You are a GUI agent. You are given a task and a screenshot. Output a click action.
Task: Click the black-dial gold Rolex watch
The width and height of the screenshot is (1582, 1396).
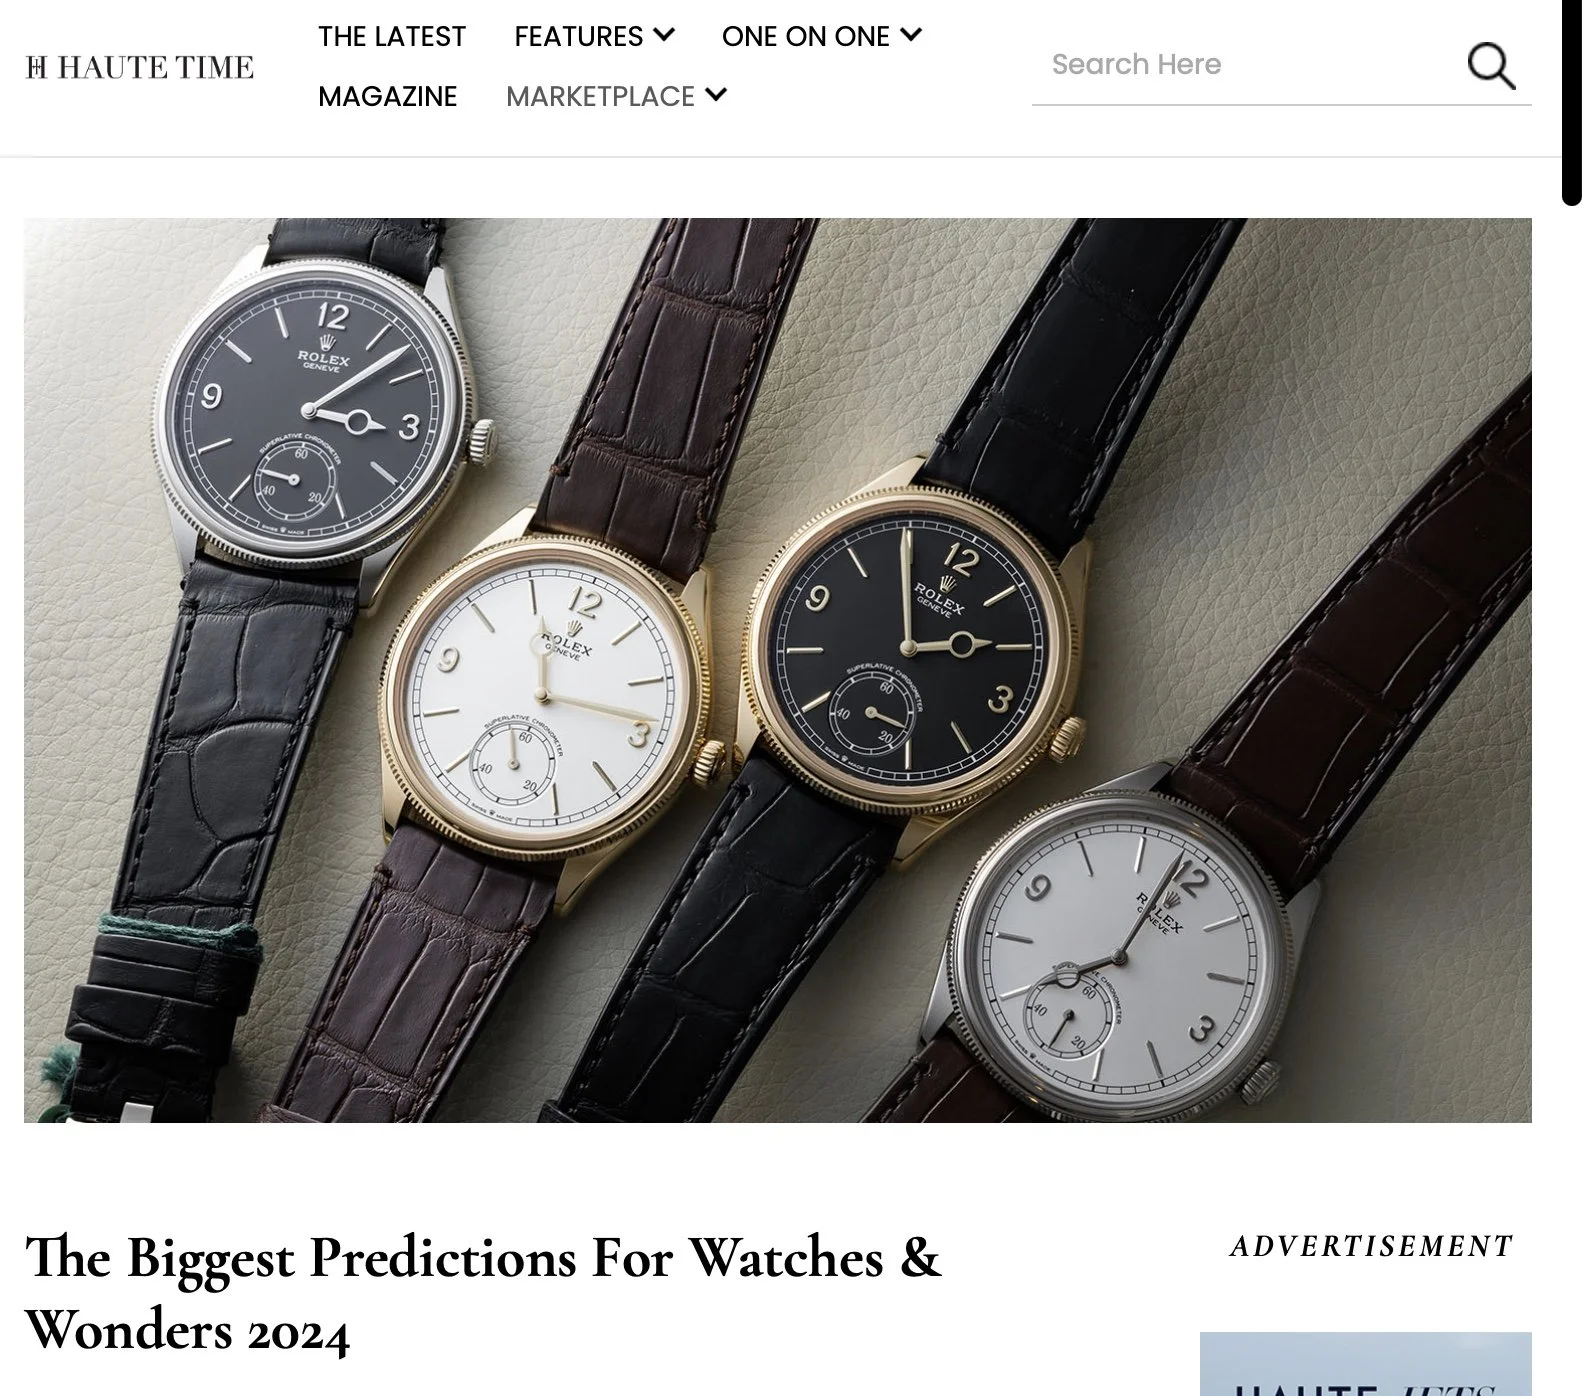tap(915, 650)
